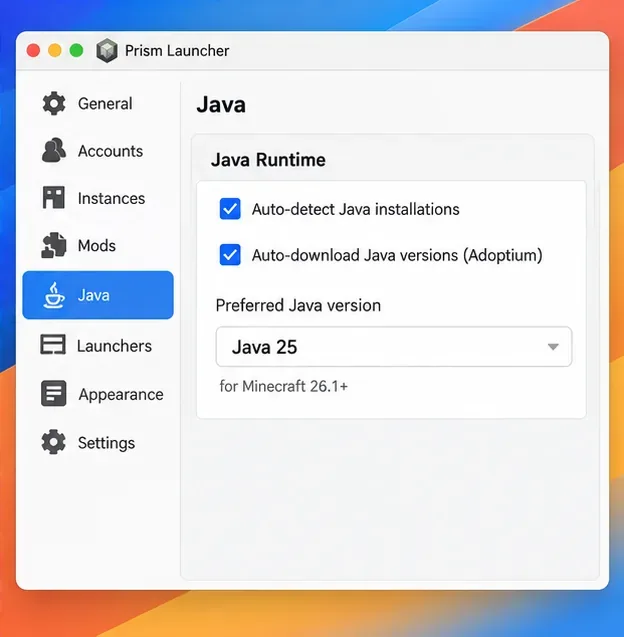Click the Instances building icon
624x637 pixels.
click(54, 198)
